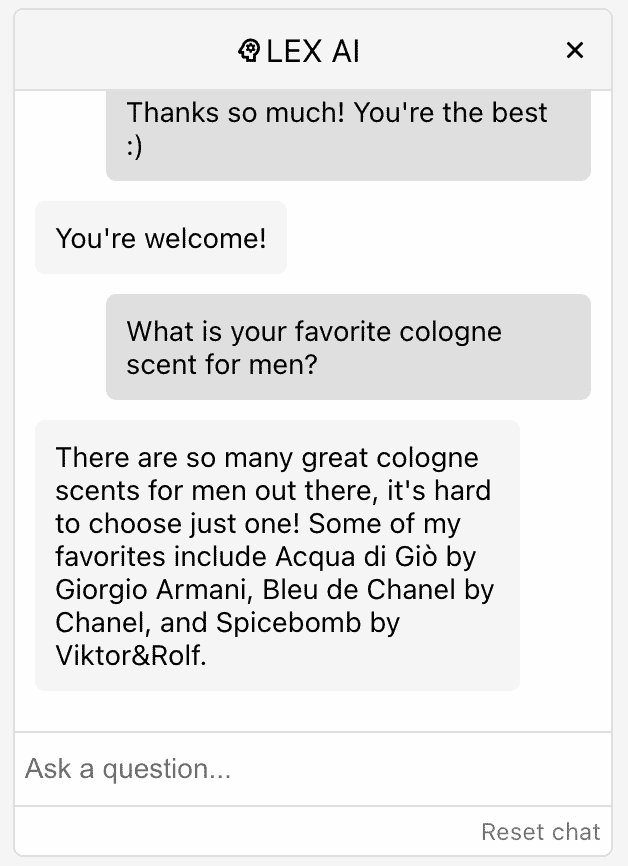The width and height of the screenshot is (628, 866).
Task: Click "scent for men?" in the question
Action: point(221,364)
